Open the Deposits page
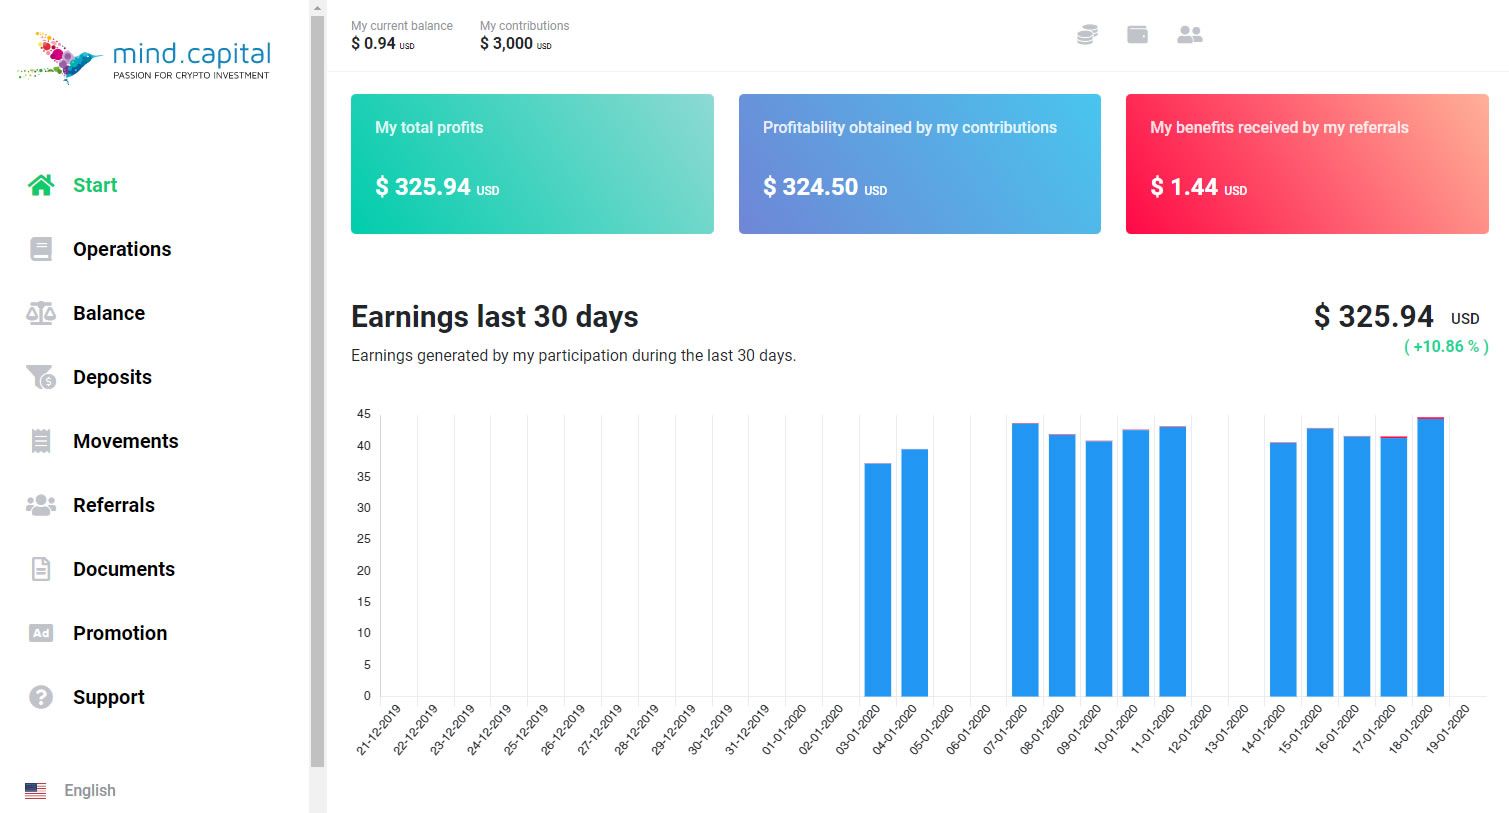Screen dimensions: 1509x813 click(x=112, y=377)
